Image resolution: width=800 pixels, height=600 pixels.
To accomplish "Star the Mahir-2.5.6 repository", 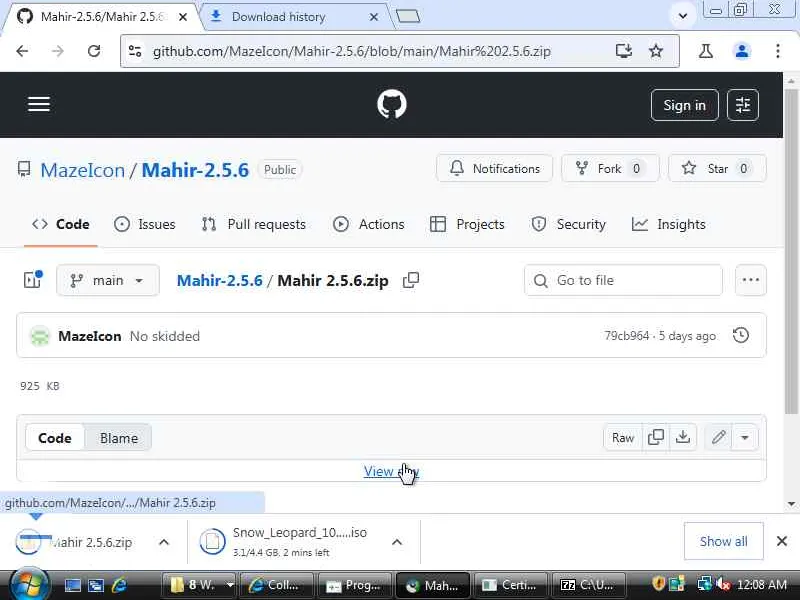I will 717,168.
